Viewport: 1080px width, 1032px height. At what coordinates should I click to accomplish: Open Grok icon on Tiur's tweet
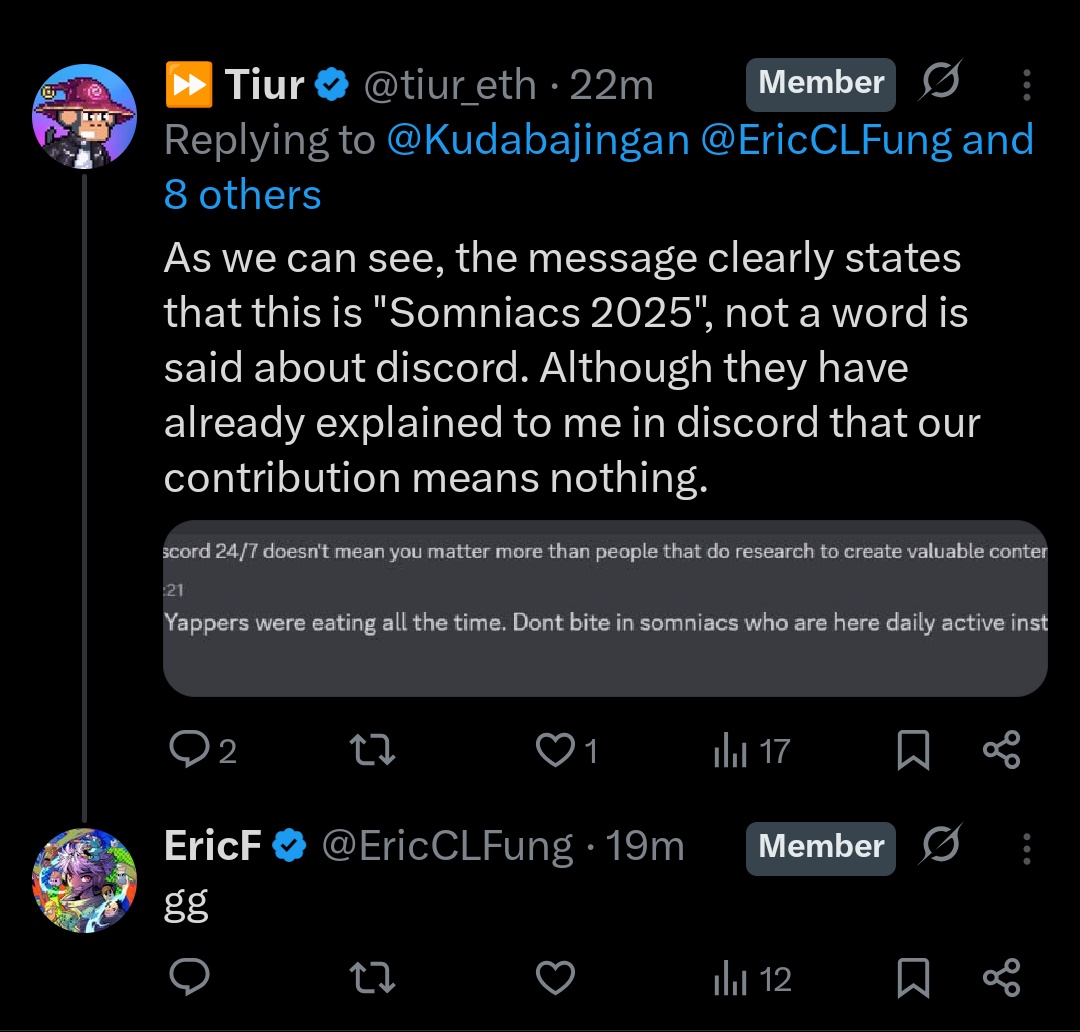tap(938, 84)
